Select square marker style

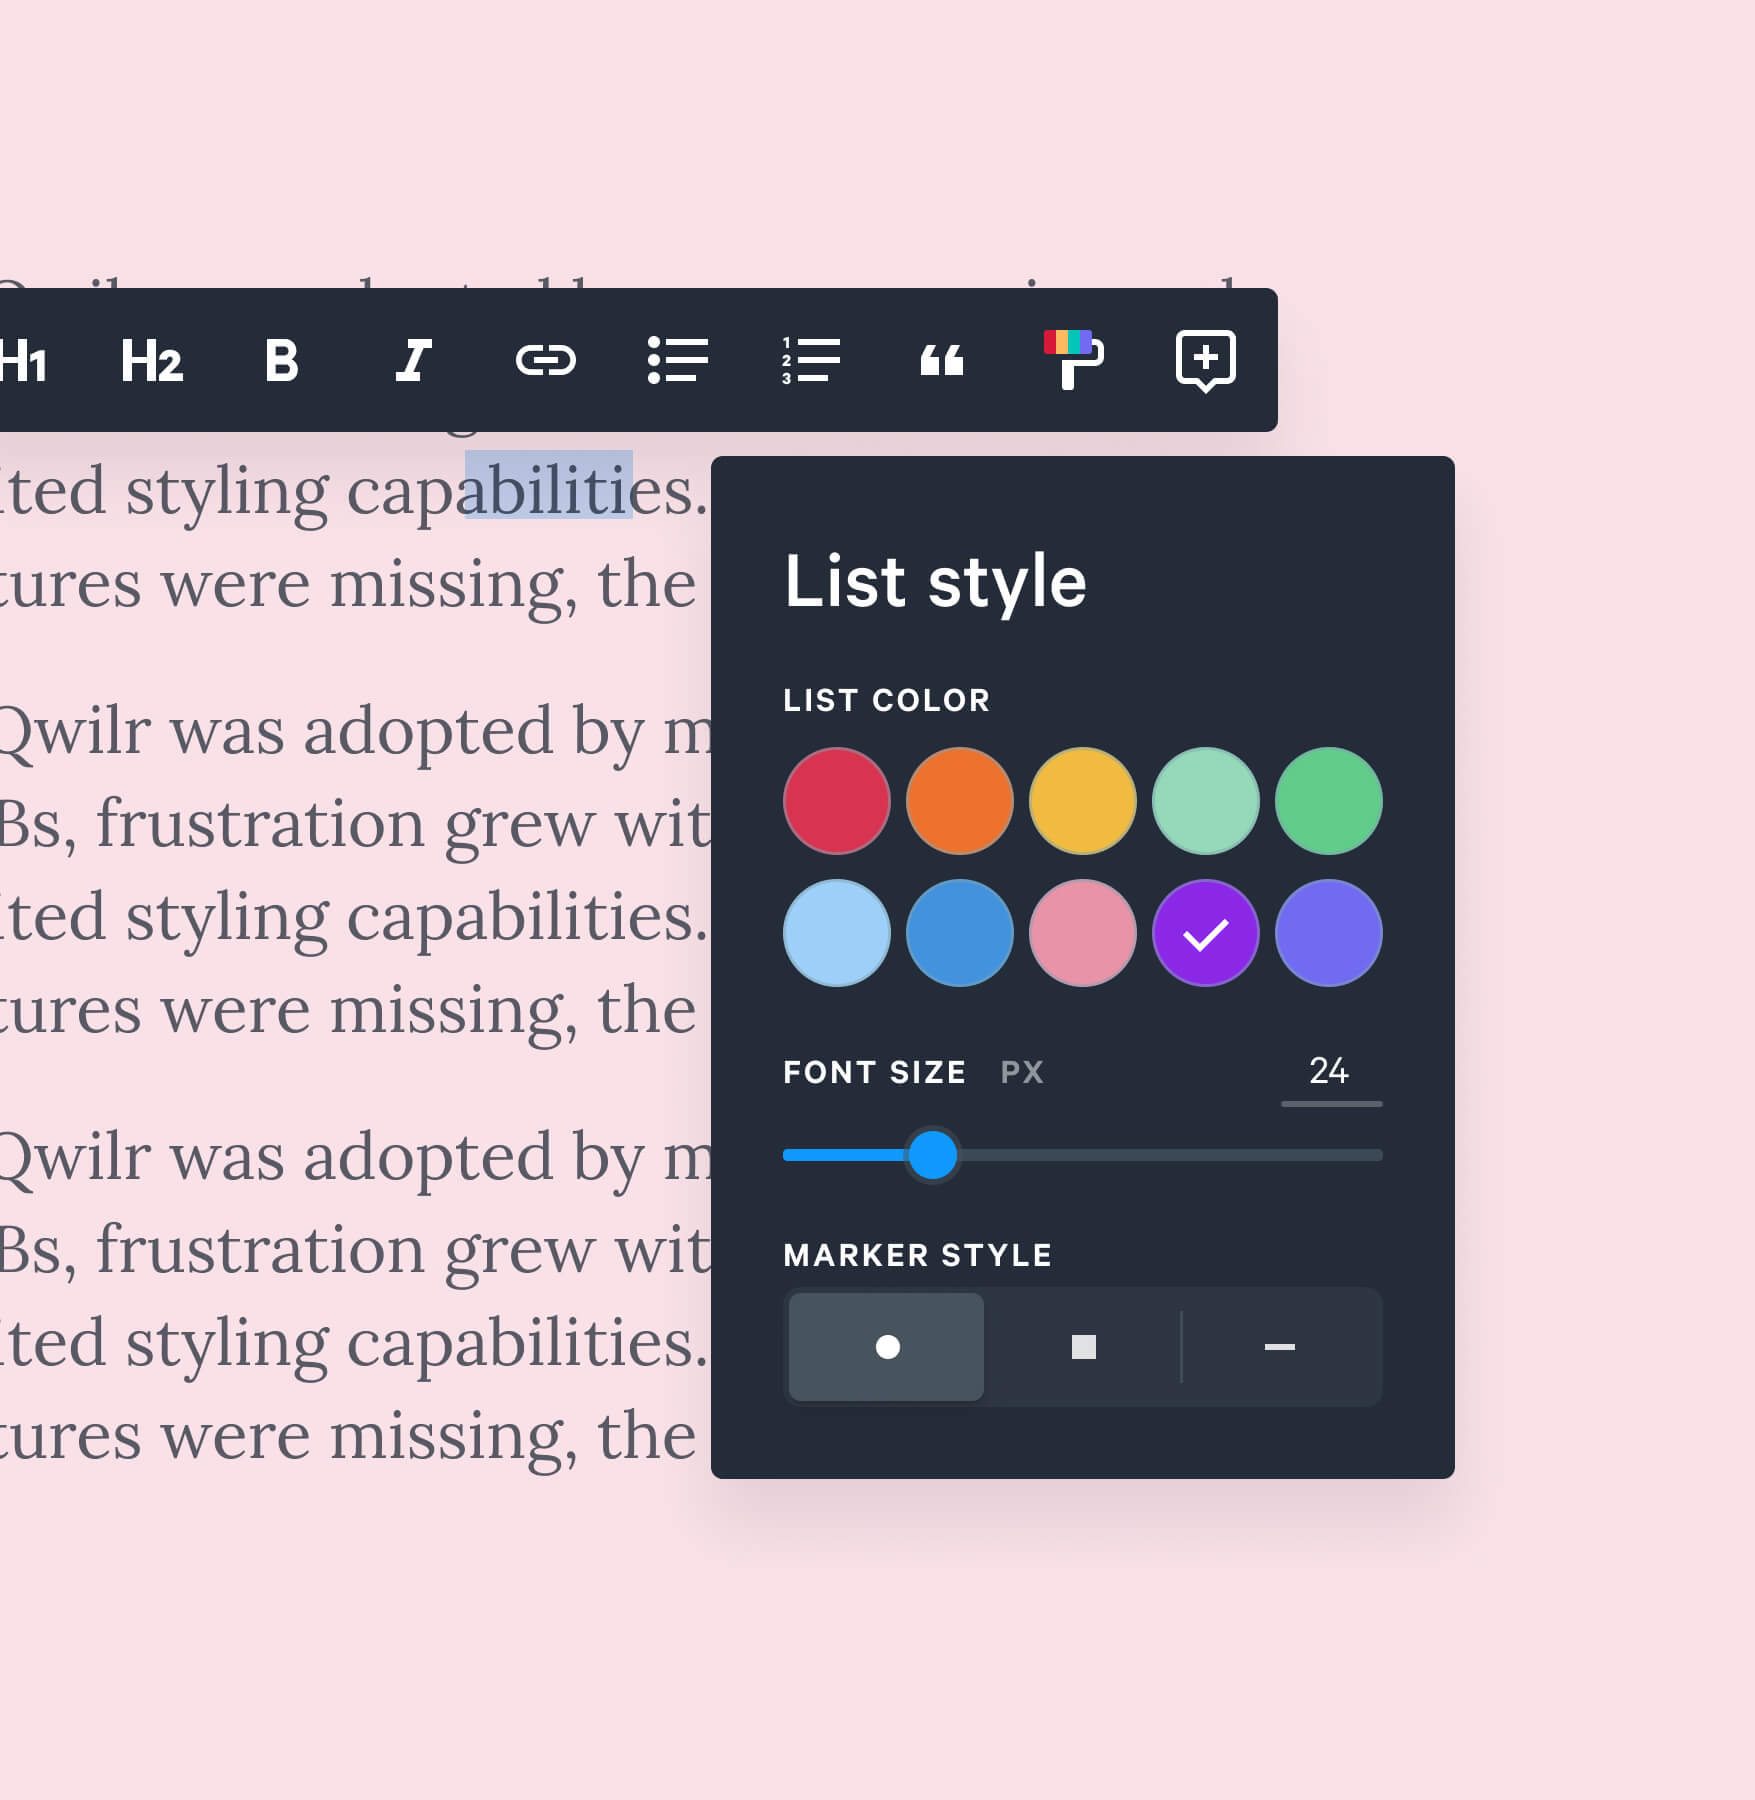click(x=1083, y=1347)
